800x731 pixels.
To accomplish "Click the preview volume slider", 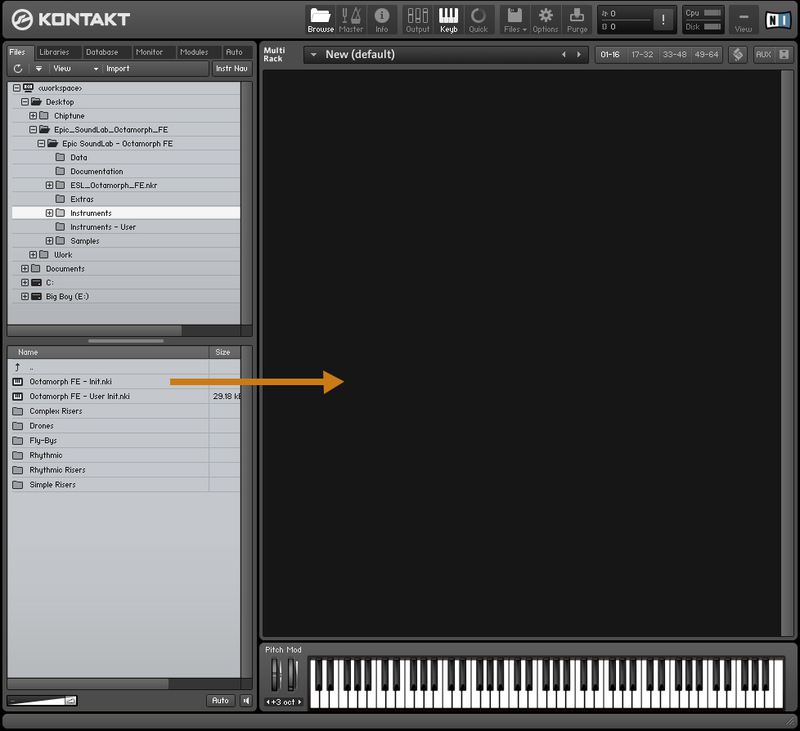I will [42, 700].
